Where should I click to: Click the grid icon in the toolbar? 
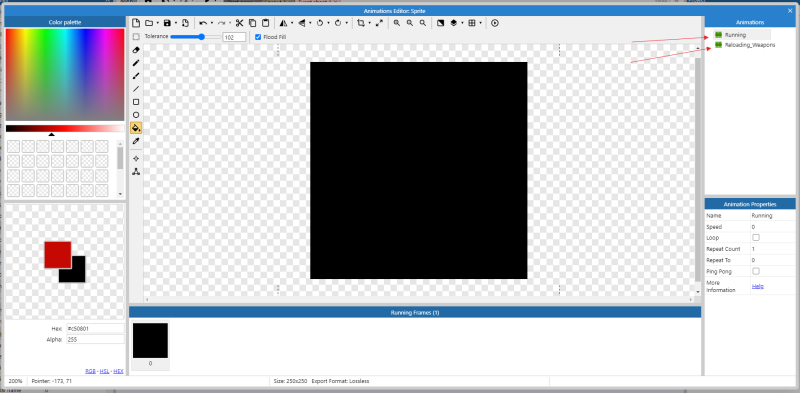coord(472,23)
